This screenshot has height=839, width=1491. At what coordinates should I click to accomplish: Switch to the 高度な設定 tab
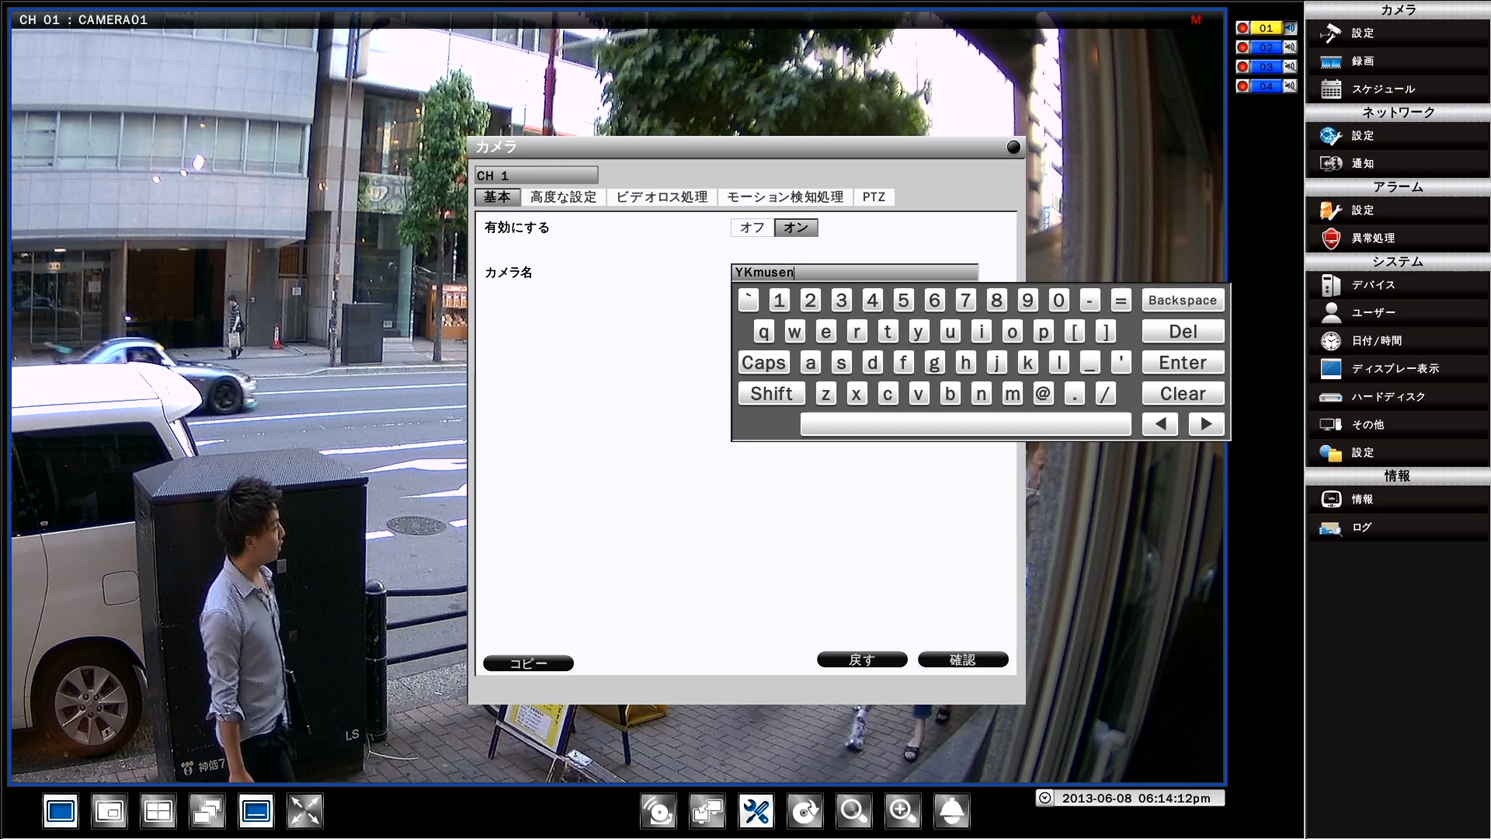click(563, 197)
